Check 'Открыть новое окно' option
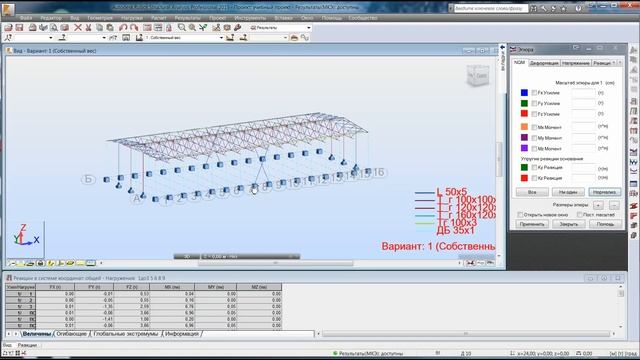The width and height of the screenshot is (640, 360). 520,215
